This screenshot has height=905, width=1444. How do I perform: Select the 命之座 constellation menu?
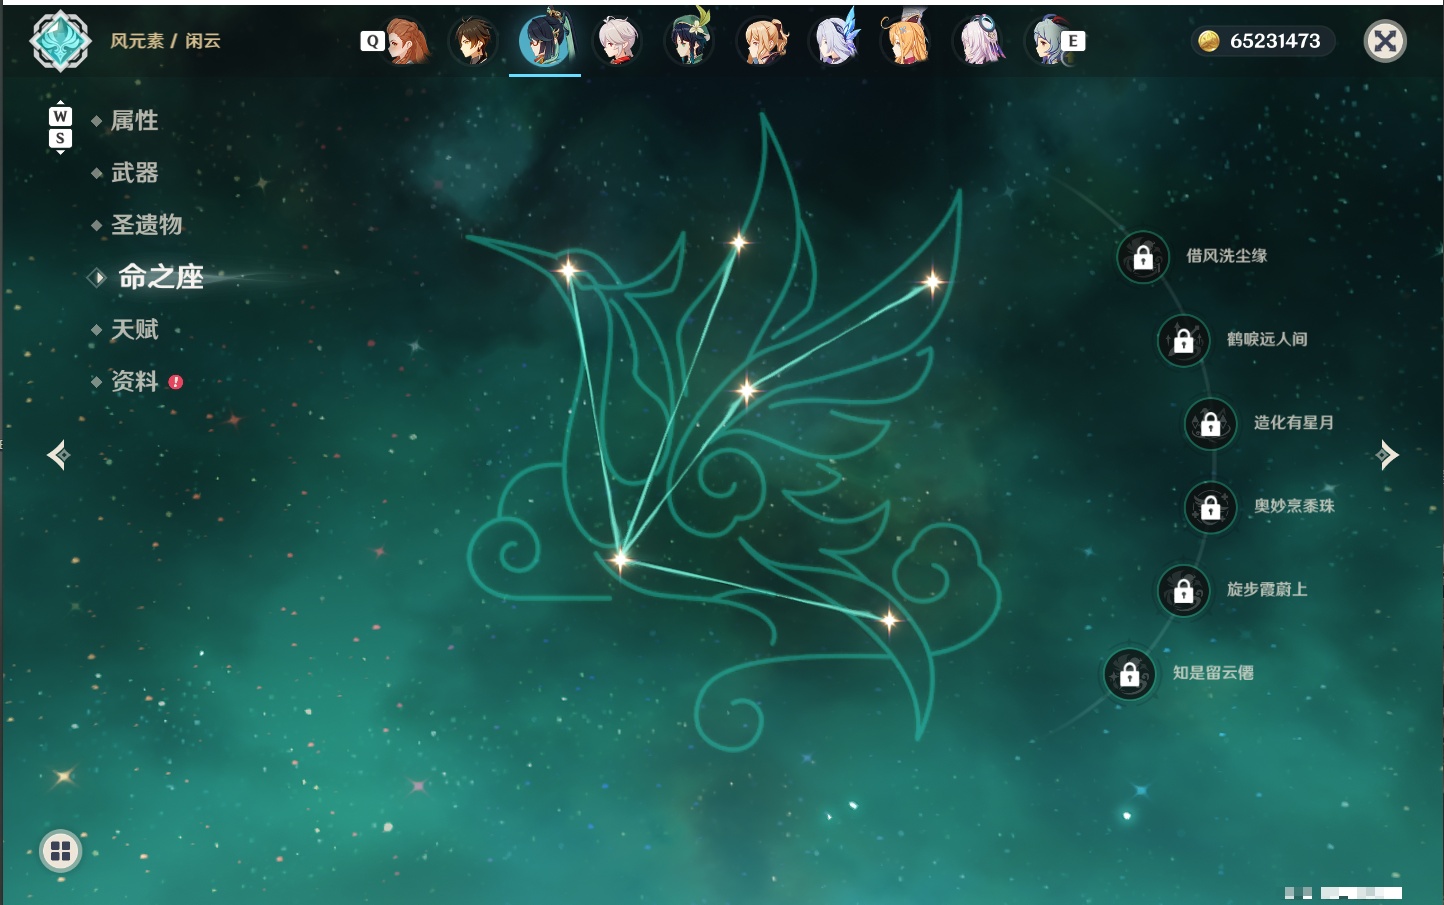click(x=160, y=277)
